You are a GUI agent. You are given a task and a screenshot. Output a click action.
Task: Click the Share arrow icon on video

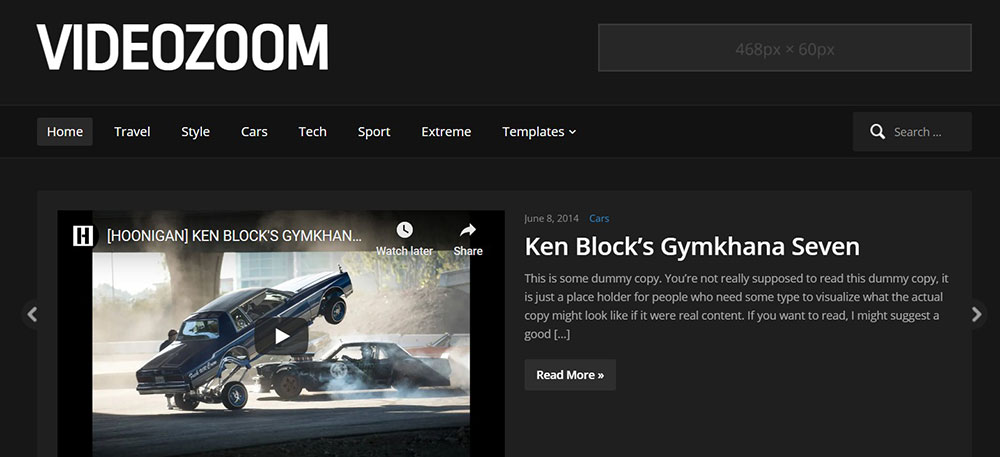click(468, 230)
